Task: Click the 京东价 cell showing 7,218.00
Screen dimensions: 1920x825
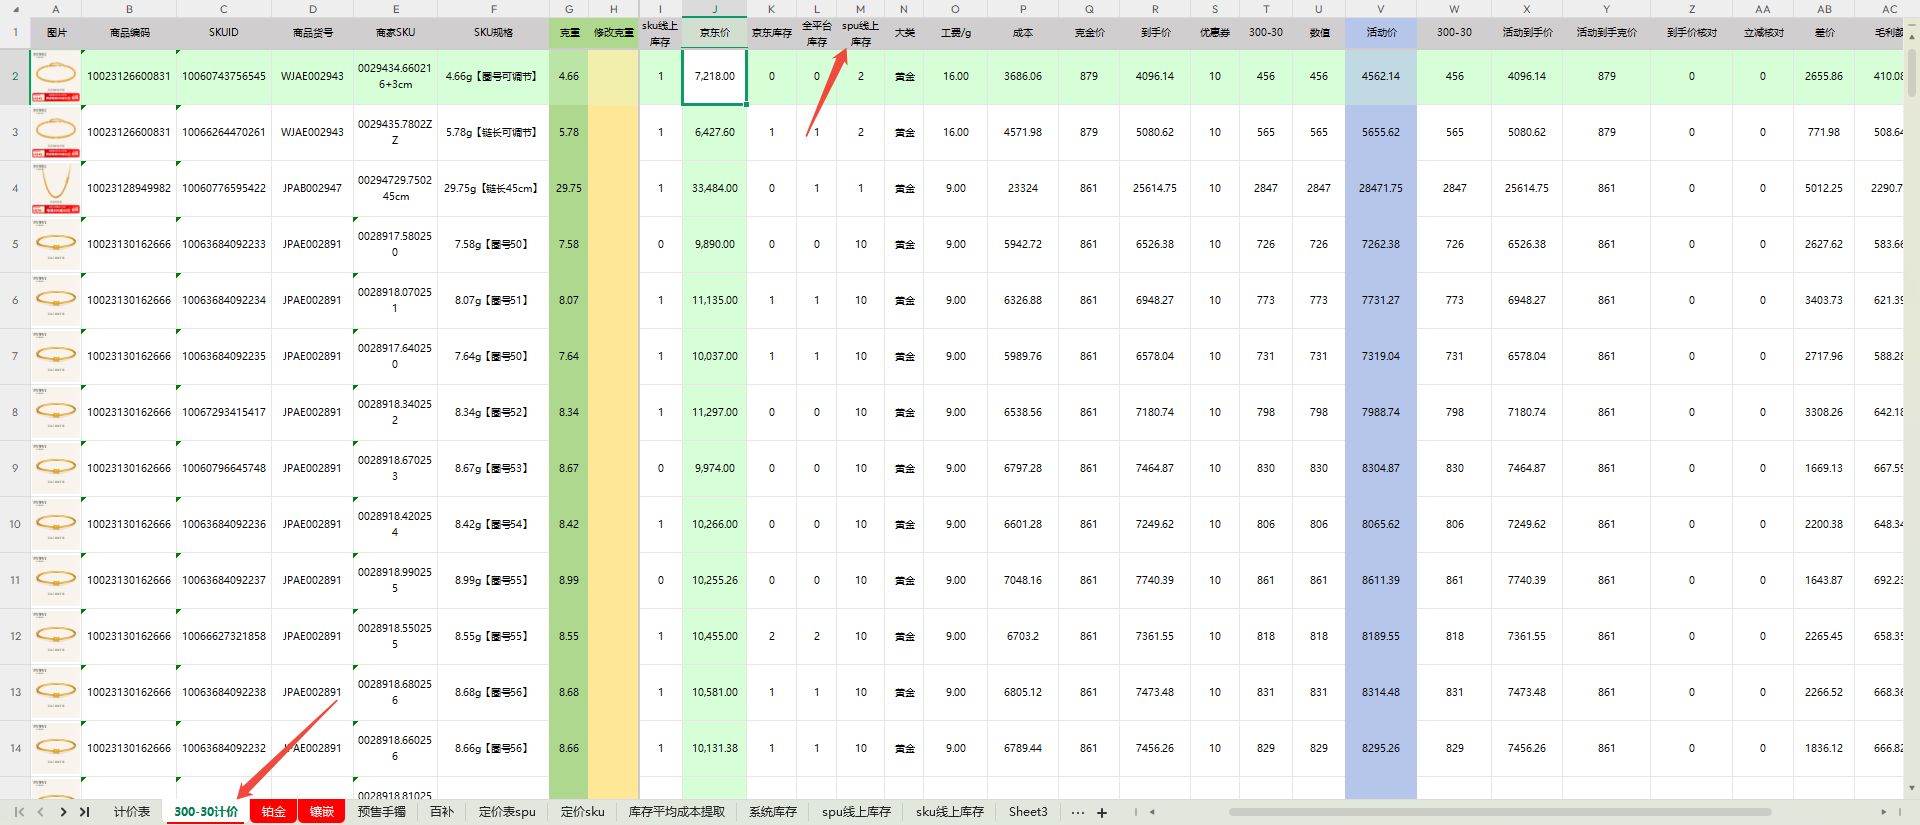Action: [x=714, y=76]
